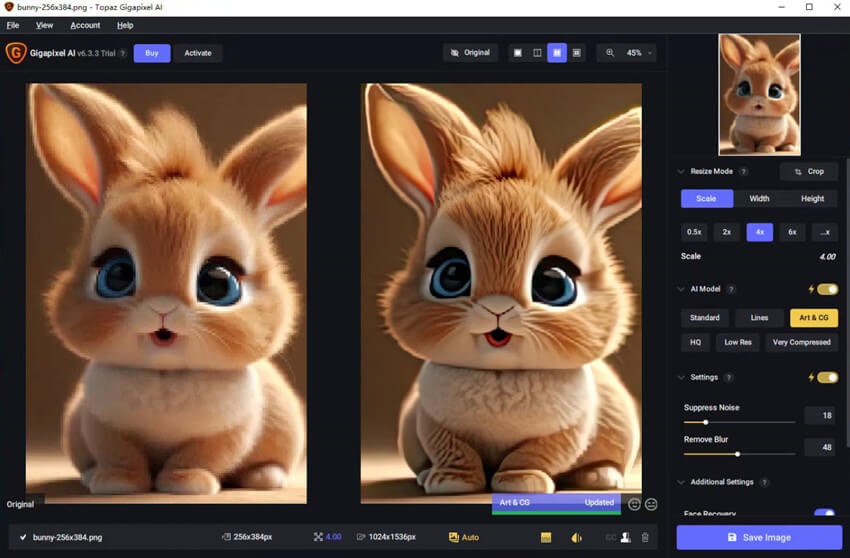This screenshot has width=850, height=558.
Task: Click the scale factor icon next to 4.00
Action: [318, 537]
